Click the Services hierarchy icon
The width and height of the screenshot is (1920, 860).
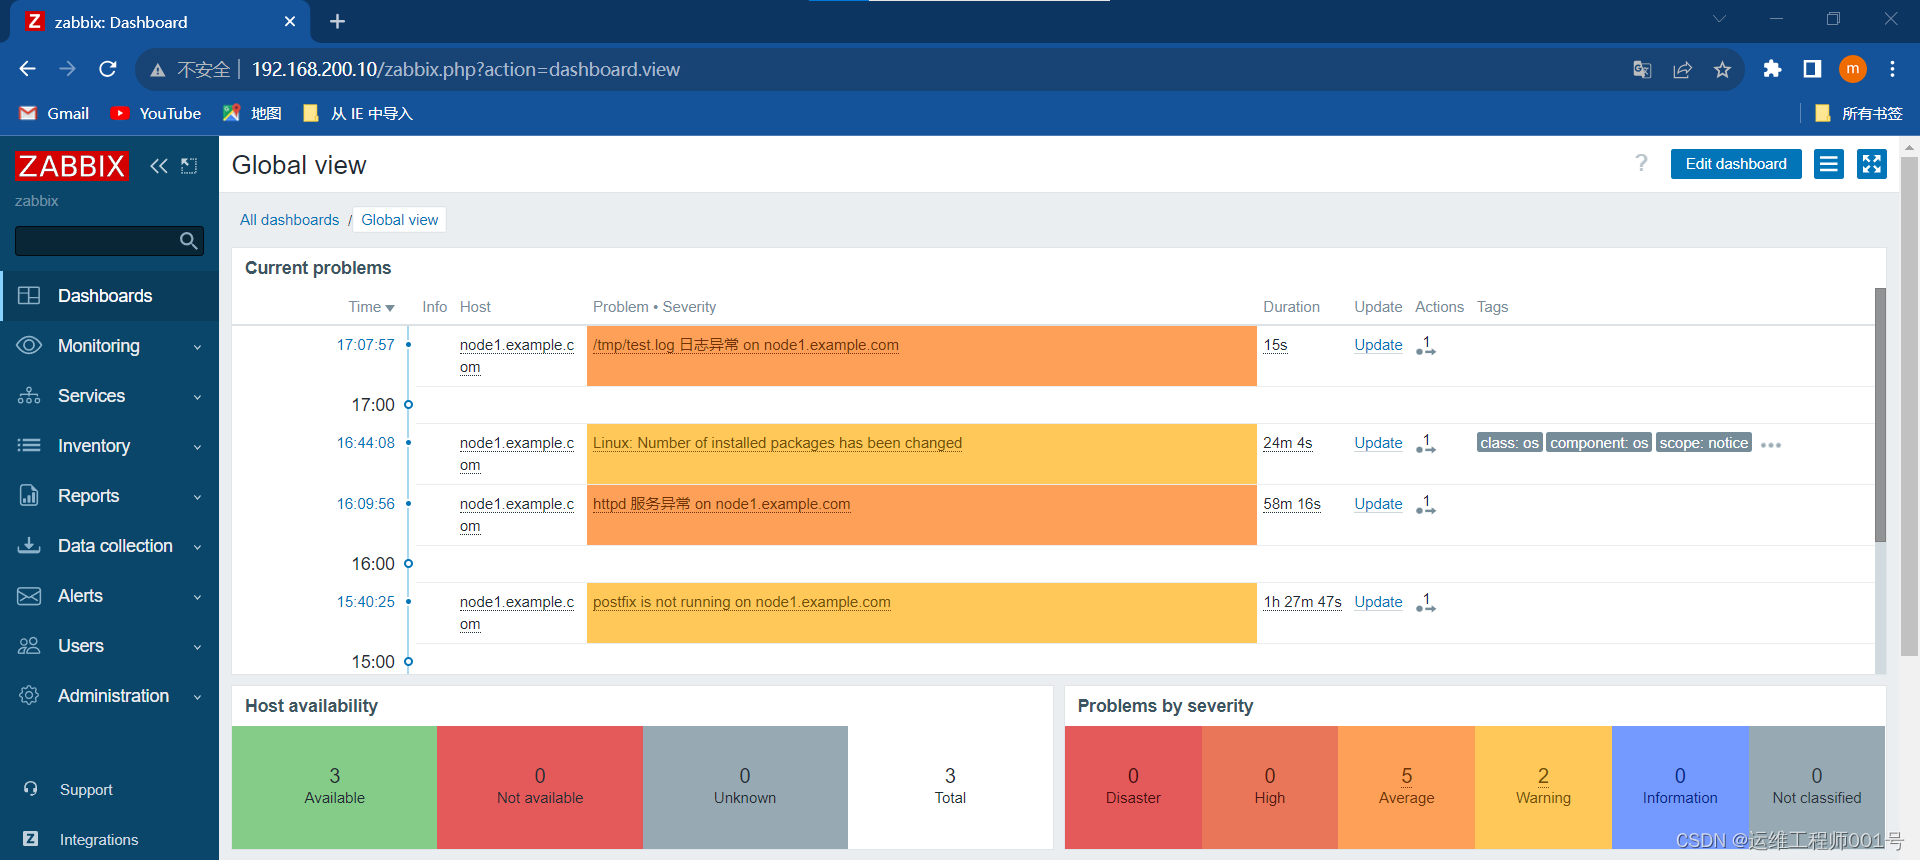coord(29,396)
